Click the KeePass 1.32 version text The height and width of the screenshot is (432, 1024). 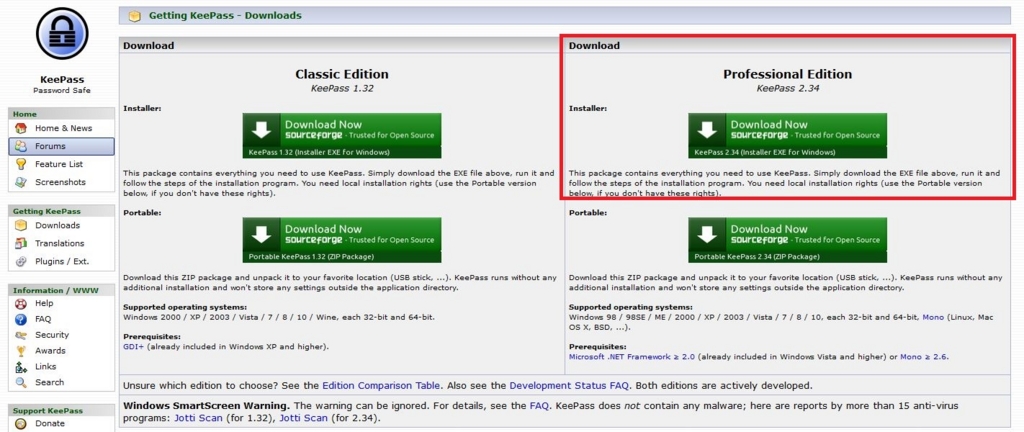[x=342, y=88]
